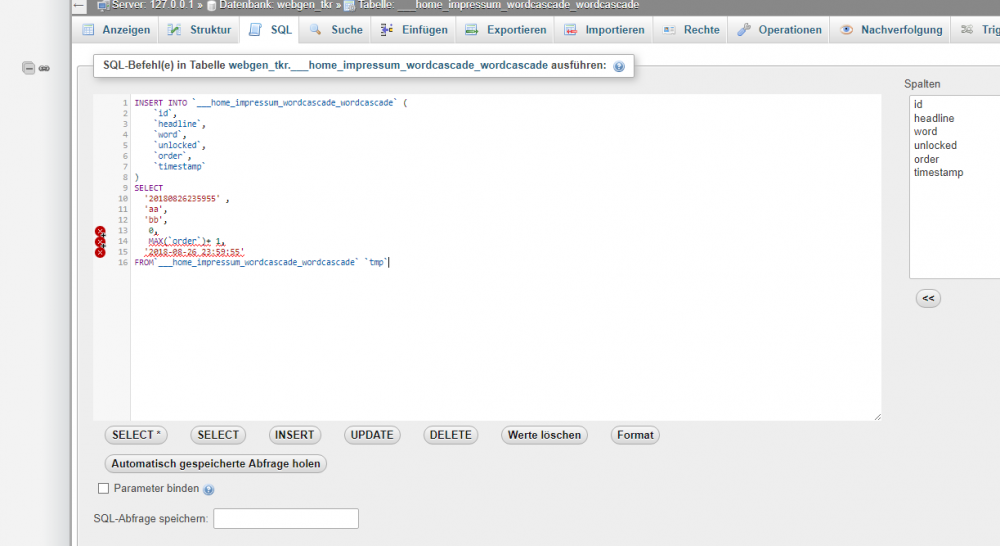
Task: Open the Importieren tab
Action: [x=604, y=30]
